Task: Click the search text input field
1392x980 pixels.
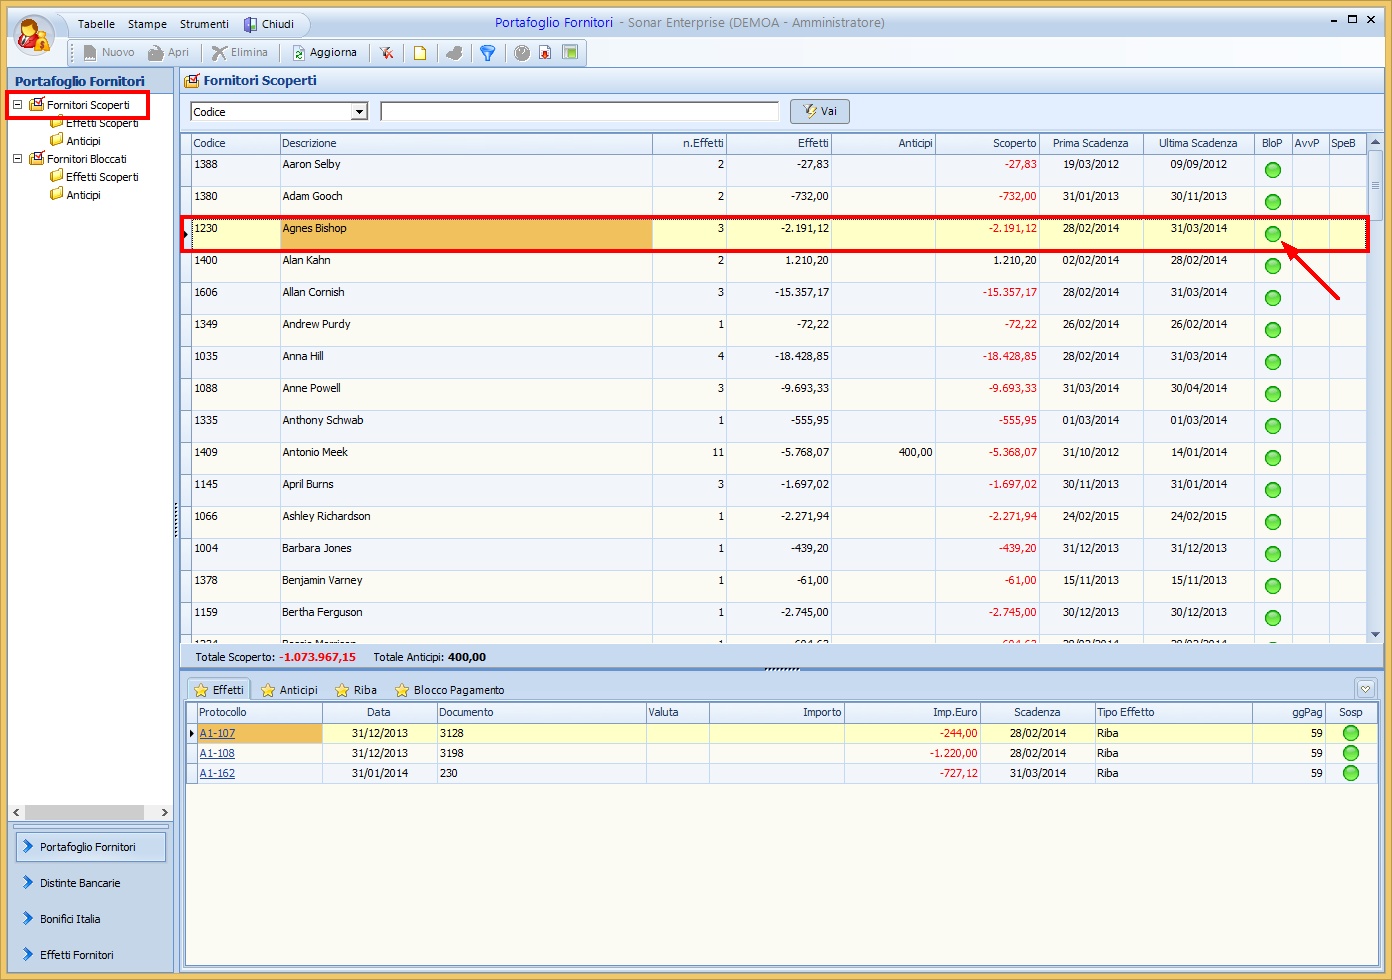Action: [579, 112]
